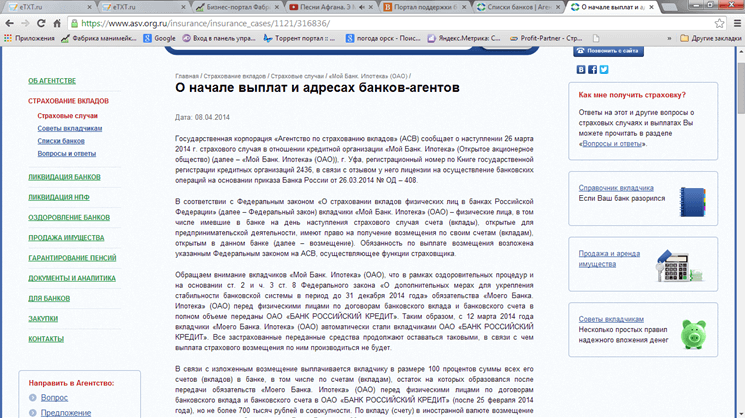Open the Списки банков submenu item

tap(61, 141)
